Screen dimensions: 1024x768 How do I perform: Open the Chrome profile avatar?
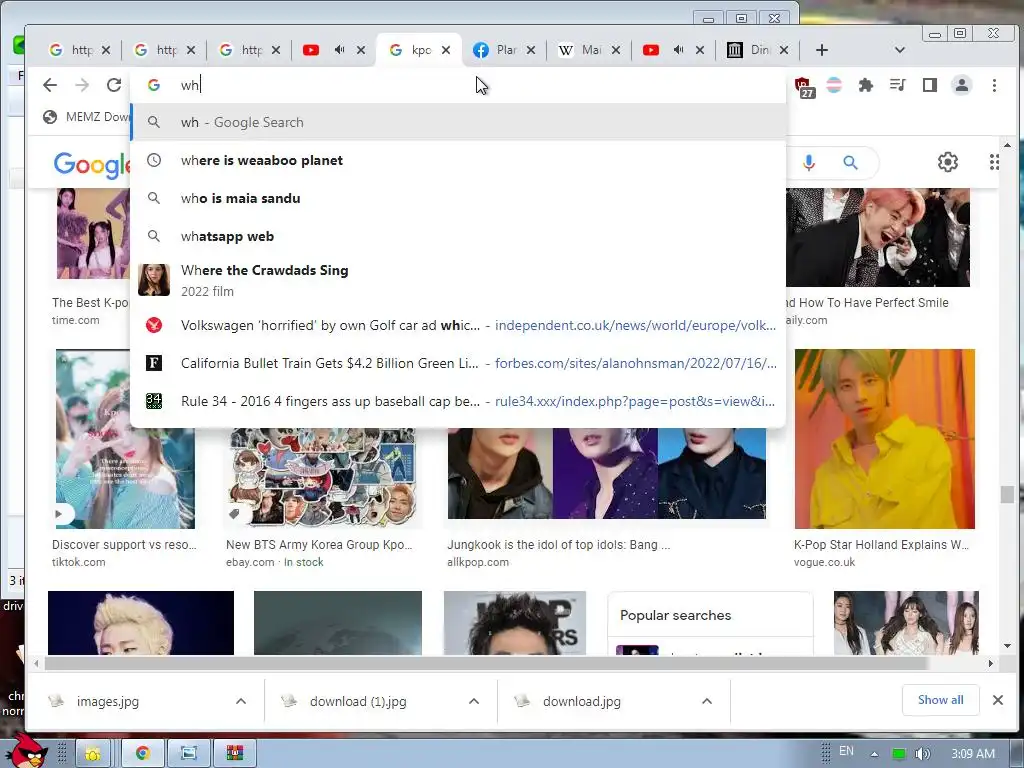961,85
